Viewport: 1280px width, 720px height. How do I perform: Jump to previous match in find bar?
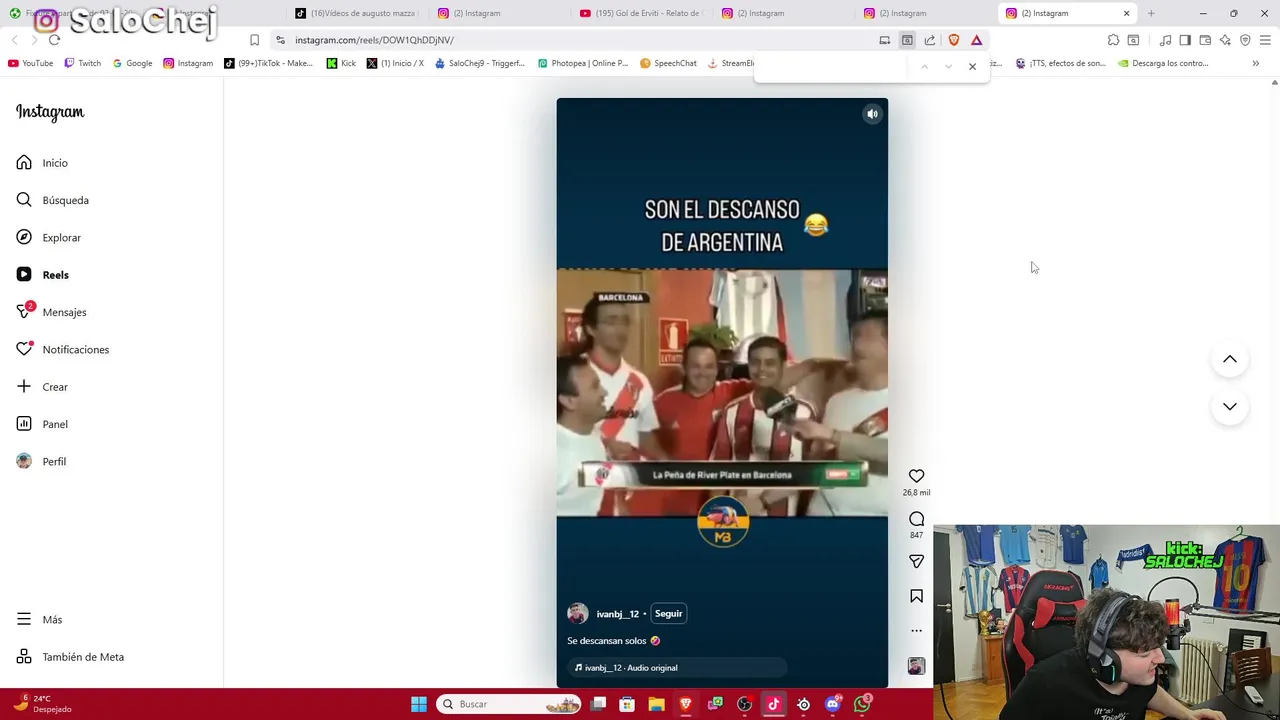tap(924, 67)
